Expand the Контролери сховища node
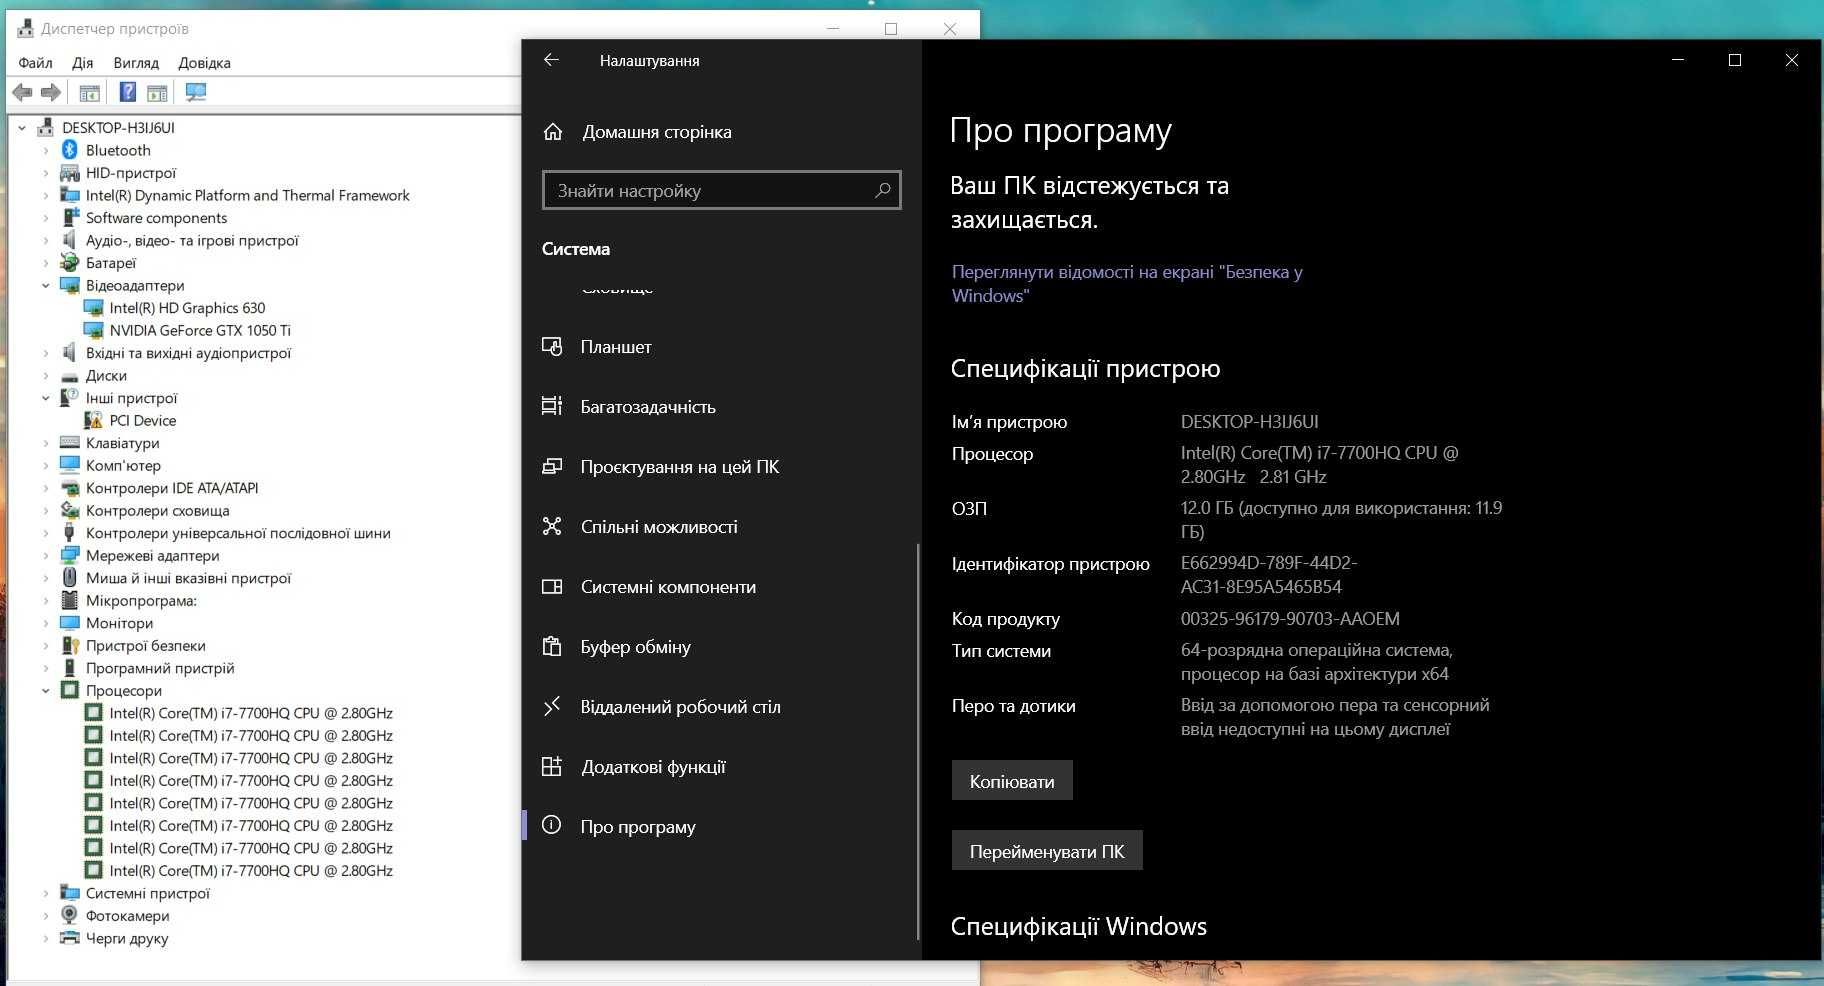The image size is (1824, 986). (46, 511)
